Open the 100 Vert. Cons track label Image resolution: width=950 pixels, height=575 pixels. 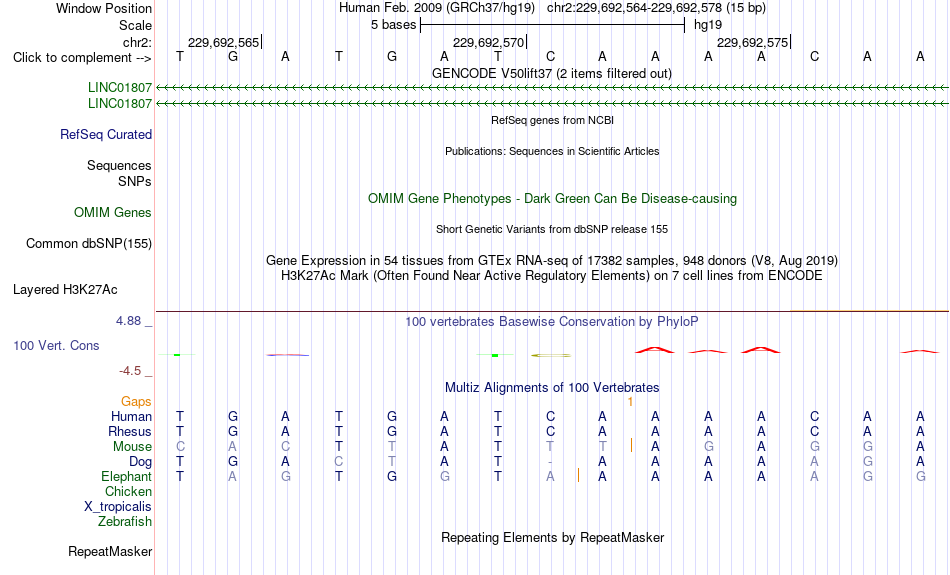pyautogui.click(x=56, y=345)
